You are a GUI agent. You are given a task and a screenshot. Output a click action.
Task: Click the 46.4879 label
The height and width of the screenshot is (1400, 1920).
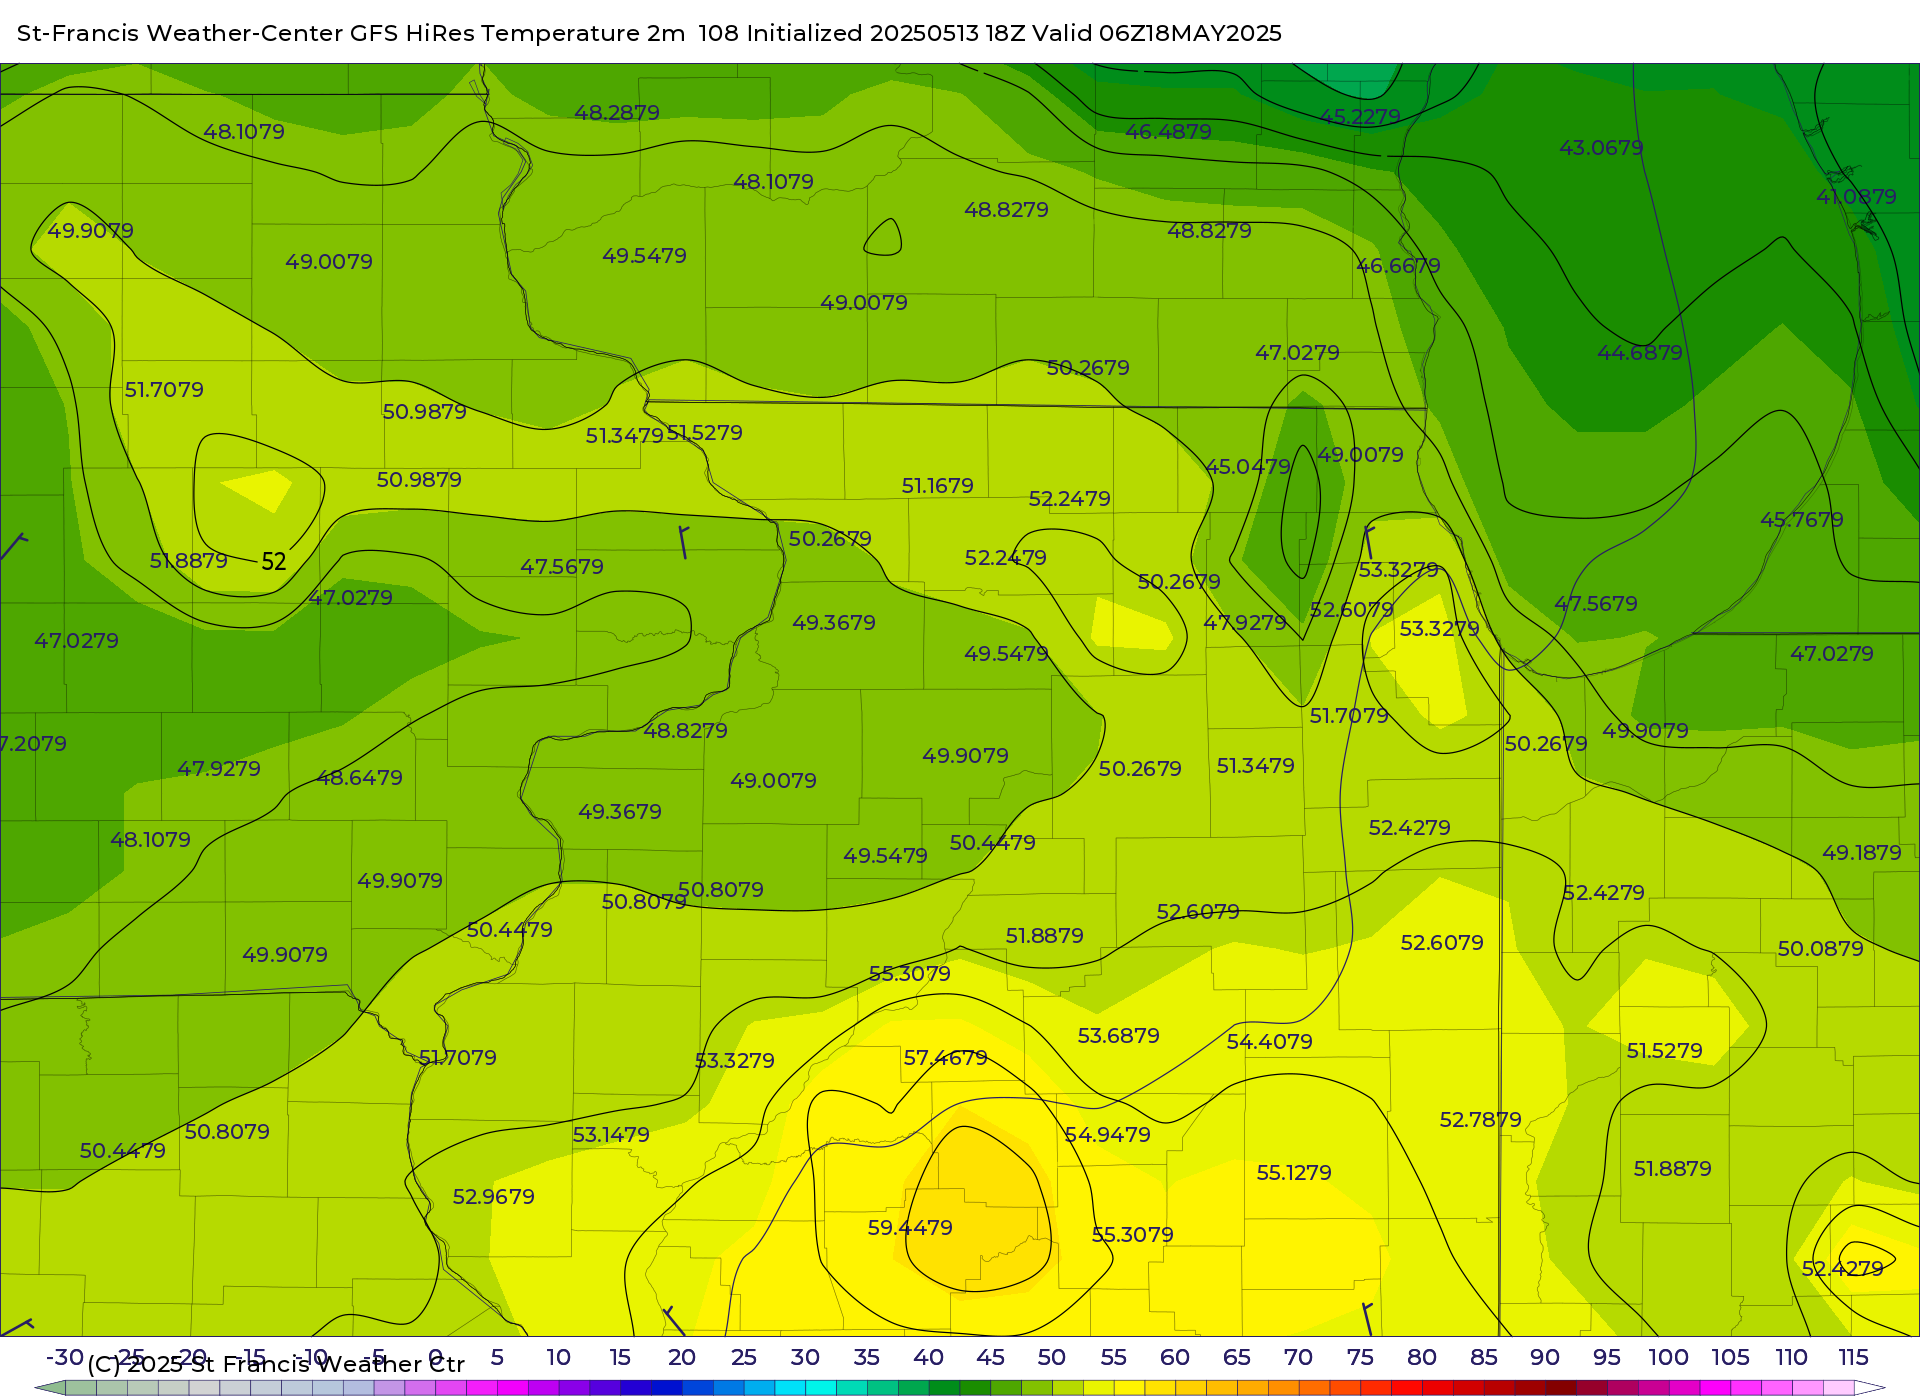tap(1168, 131)
